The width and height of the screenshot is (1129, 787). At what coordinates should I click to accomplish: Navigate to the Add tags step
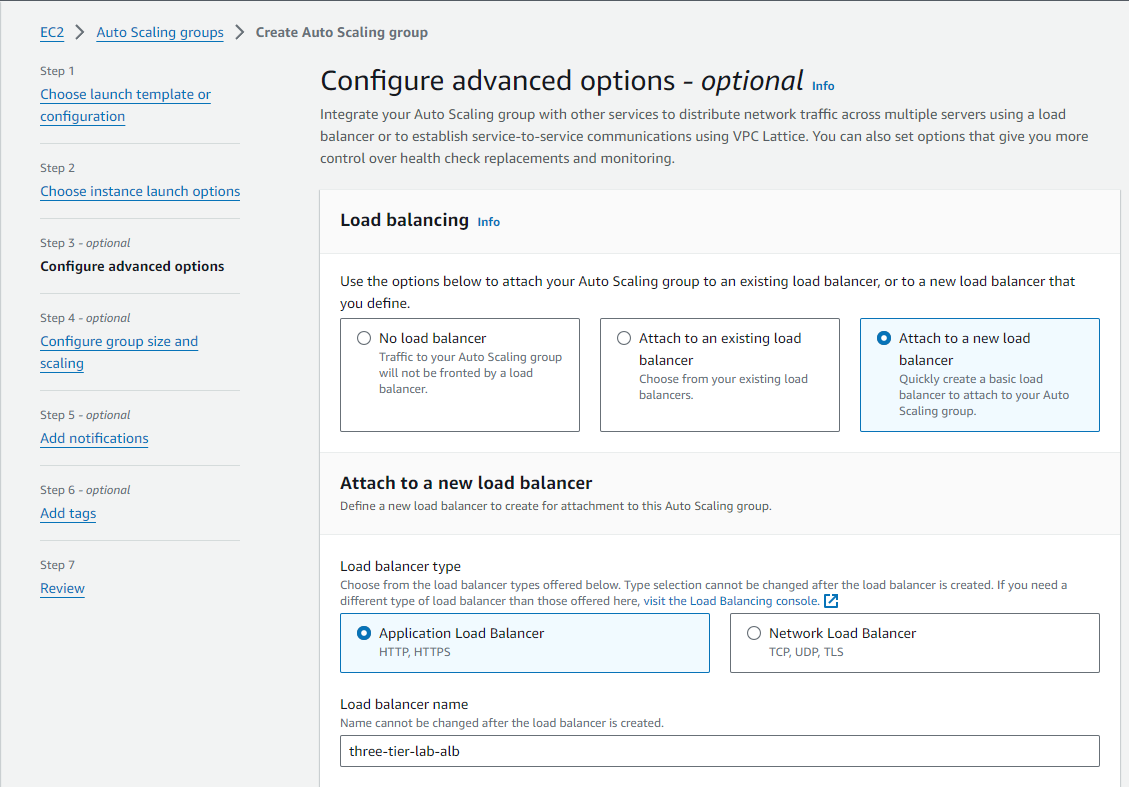68,513
